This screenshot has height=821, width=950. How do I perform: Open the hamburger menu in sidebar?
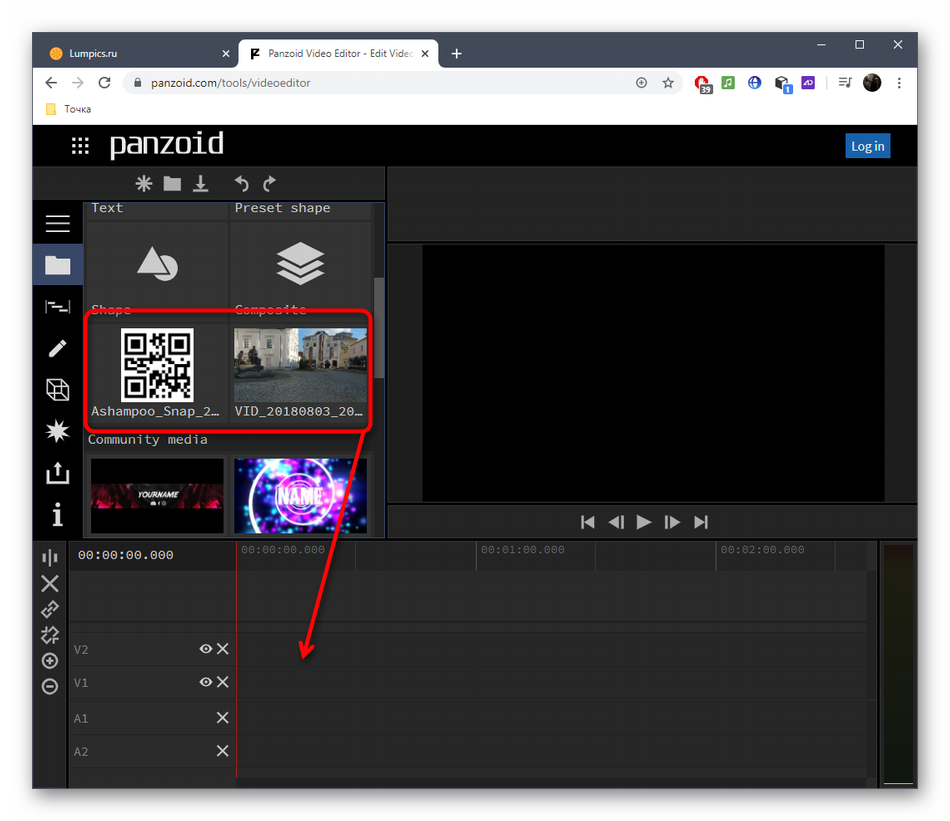57,224
